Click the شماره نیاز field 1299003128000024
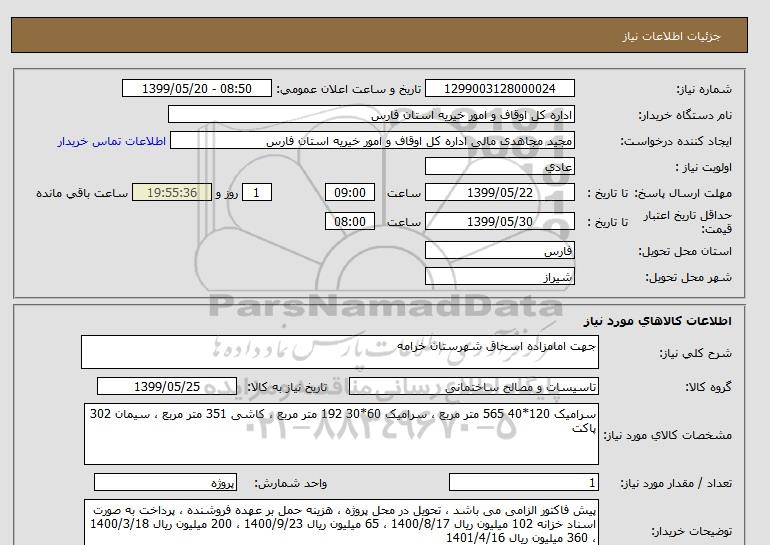770x545 pixels. pyautogui.click(x=499, y=89)
